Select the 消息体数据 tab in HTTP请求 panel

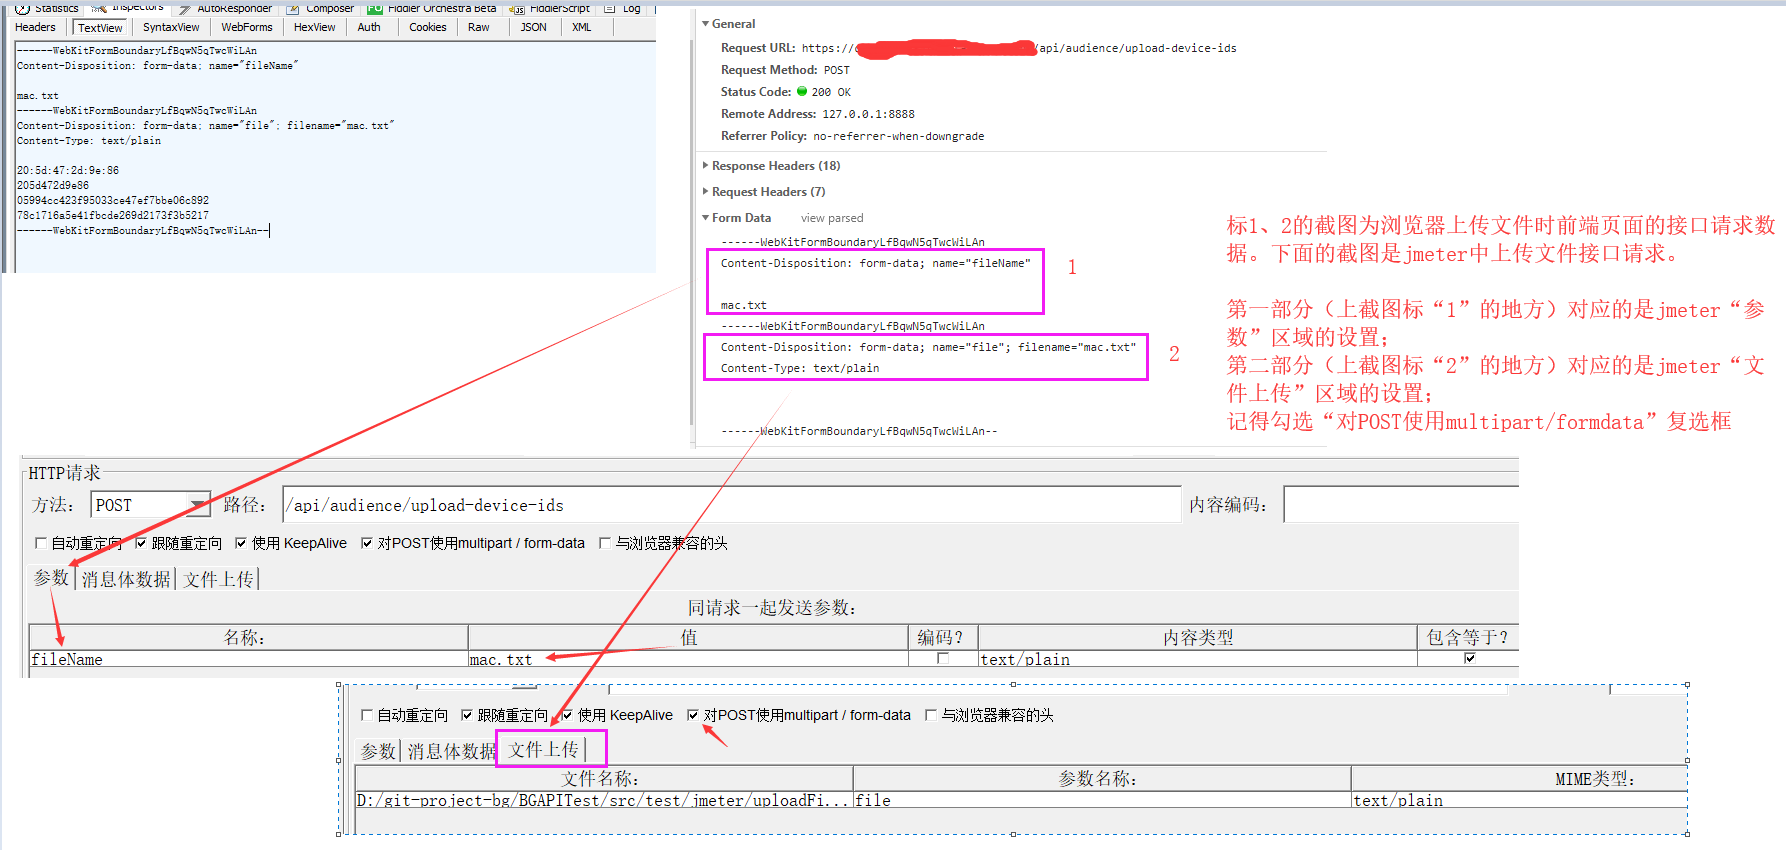point(126,579)
